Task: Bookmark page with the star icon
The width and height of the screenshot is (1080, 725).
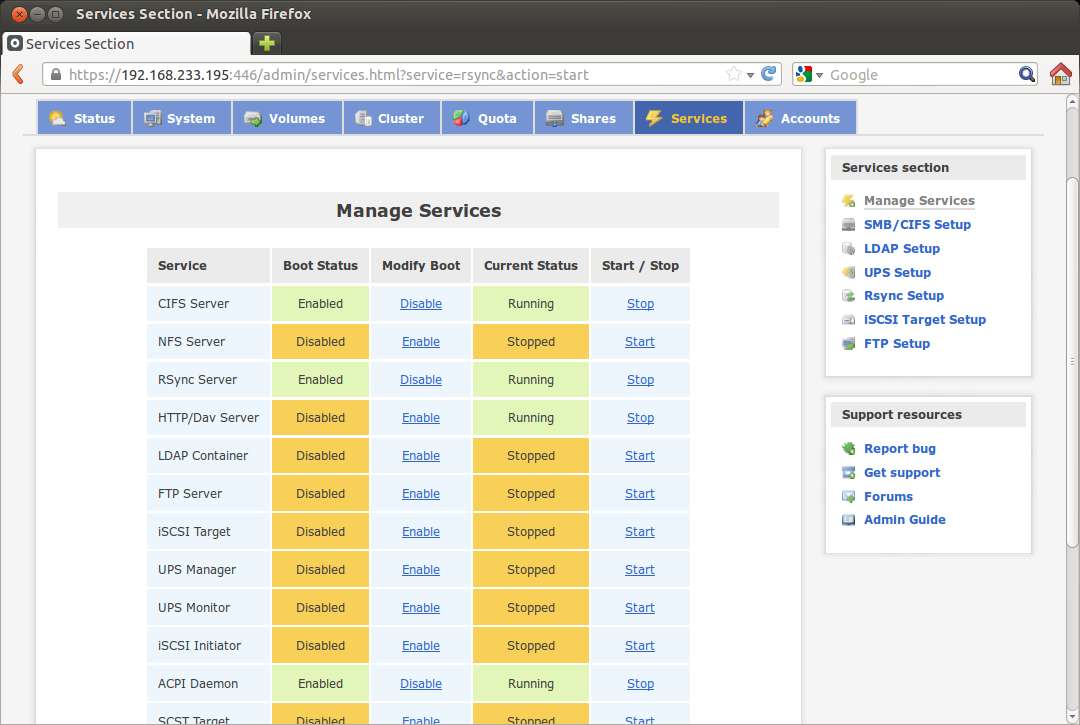Action: 733,74
